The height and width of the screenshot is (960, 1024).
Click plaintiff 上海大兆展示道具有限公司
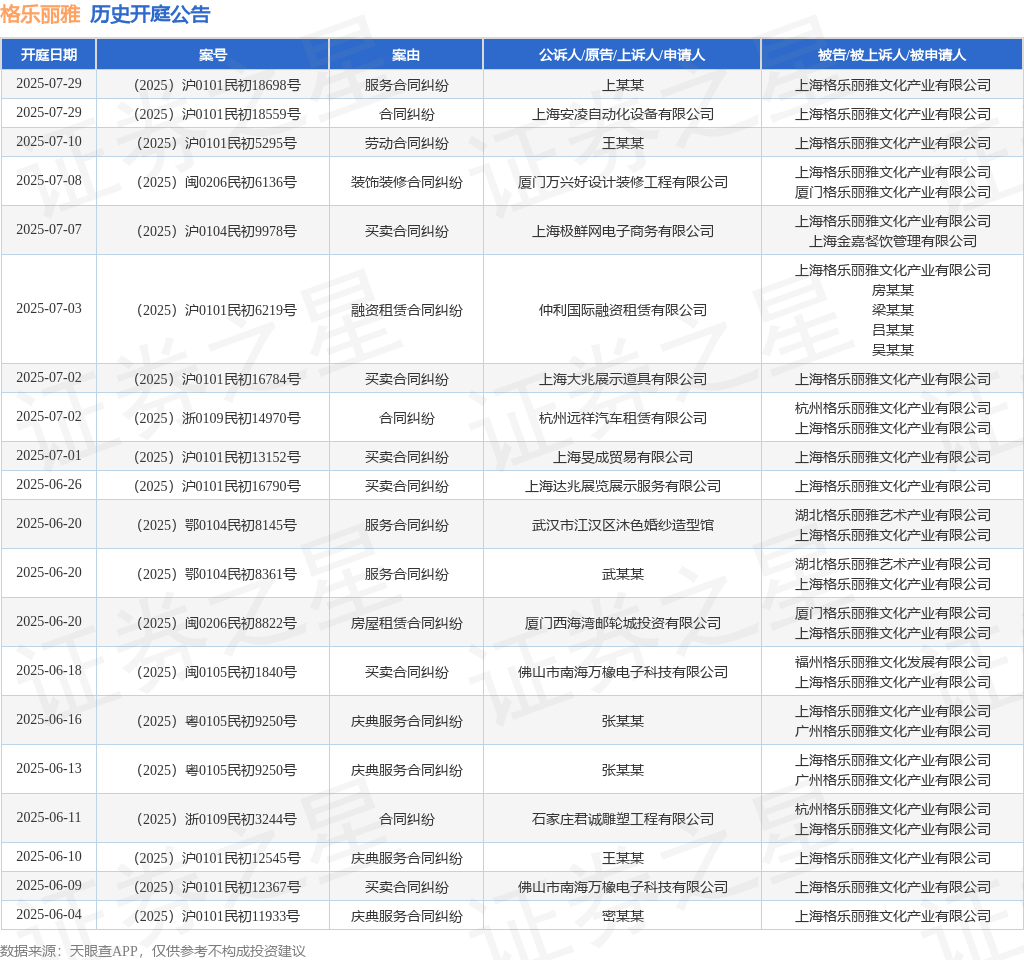622,379
